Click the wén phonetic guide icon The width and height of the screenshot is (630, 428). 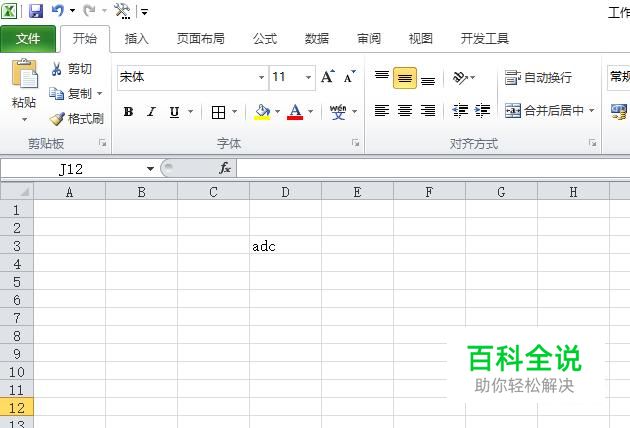pos(338,112)
